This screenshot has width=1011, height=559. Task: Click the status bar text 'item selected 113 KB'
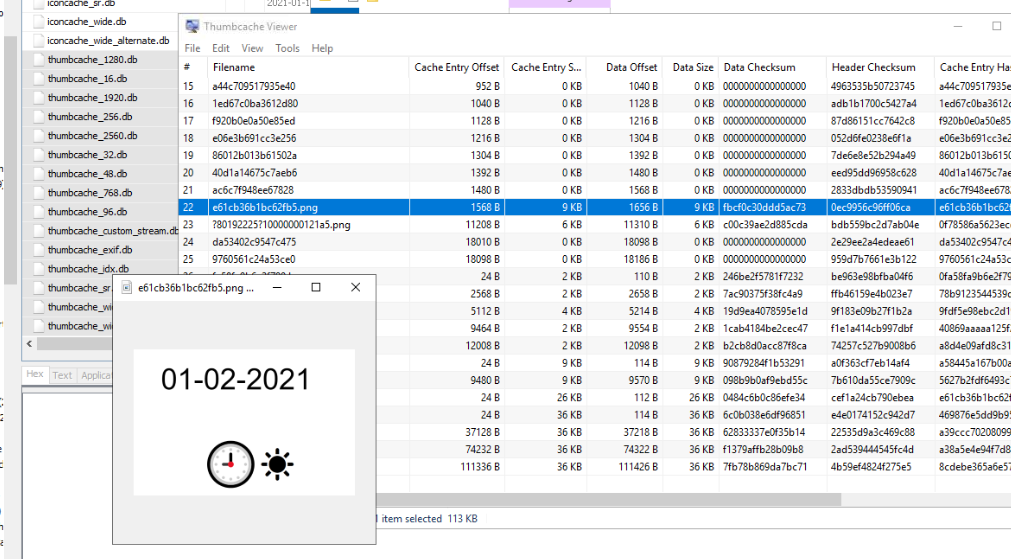[429, 518]
